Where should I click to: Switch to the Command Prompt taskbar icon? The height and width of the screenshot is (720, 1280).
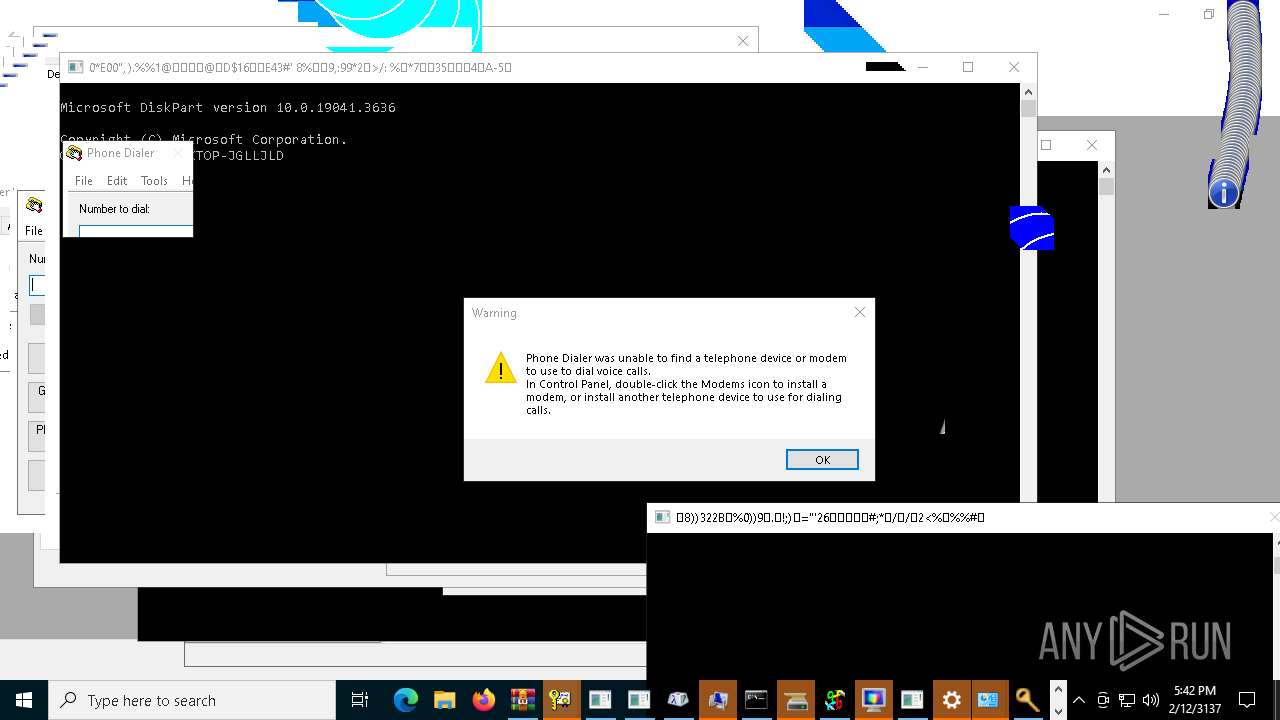[x=756, y=700]
